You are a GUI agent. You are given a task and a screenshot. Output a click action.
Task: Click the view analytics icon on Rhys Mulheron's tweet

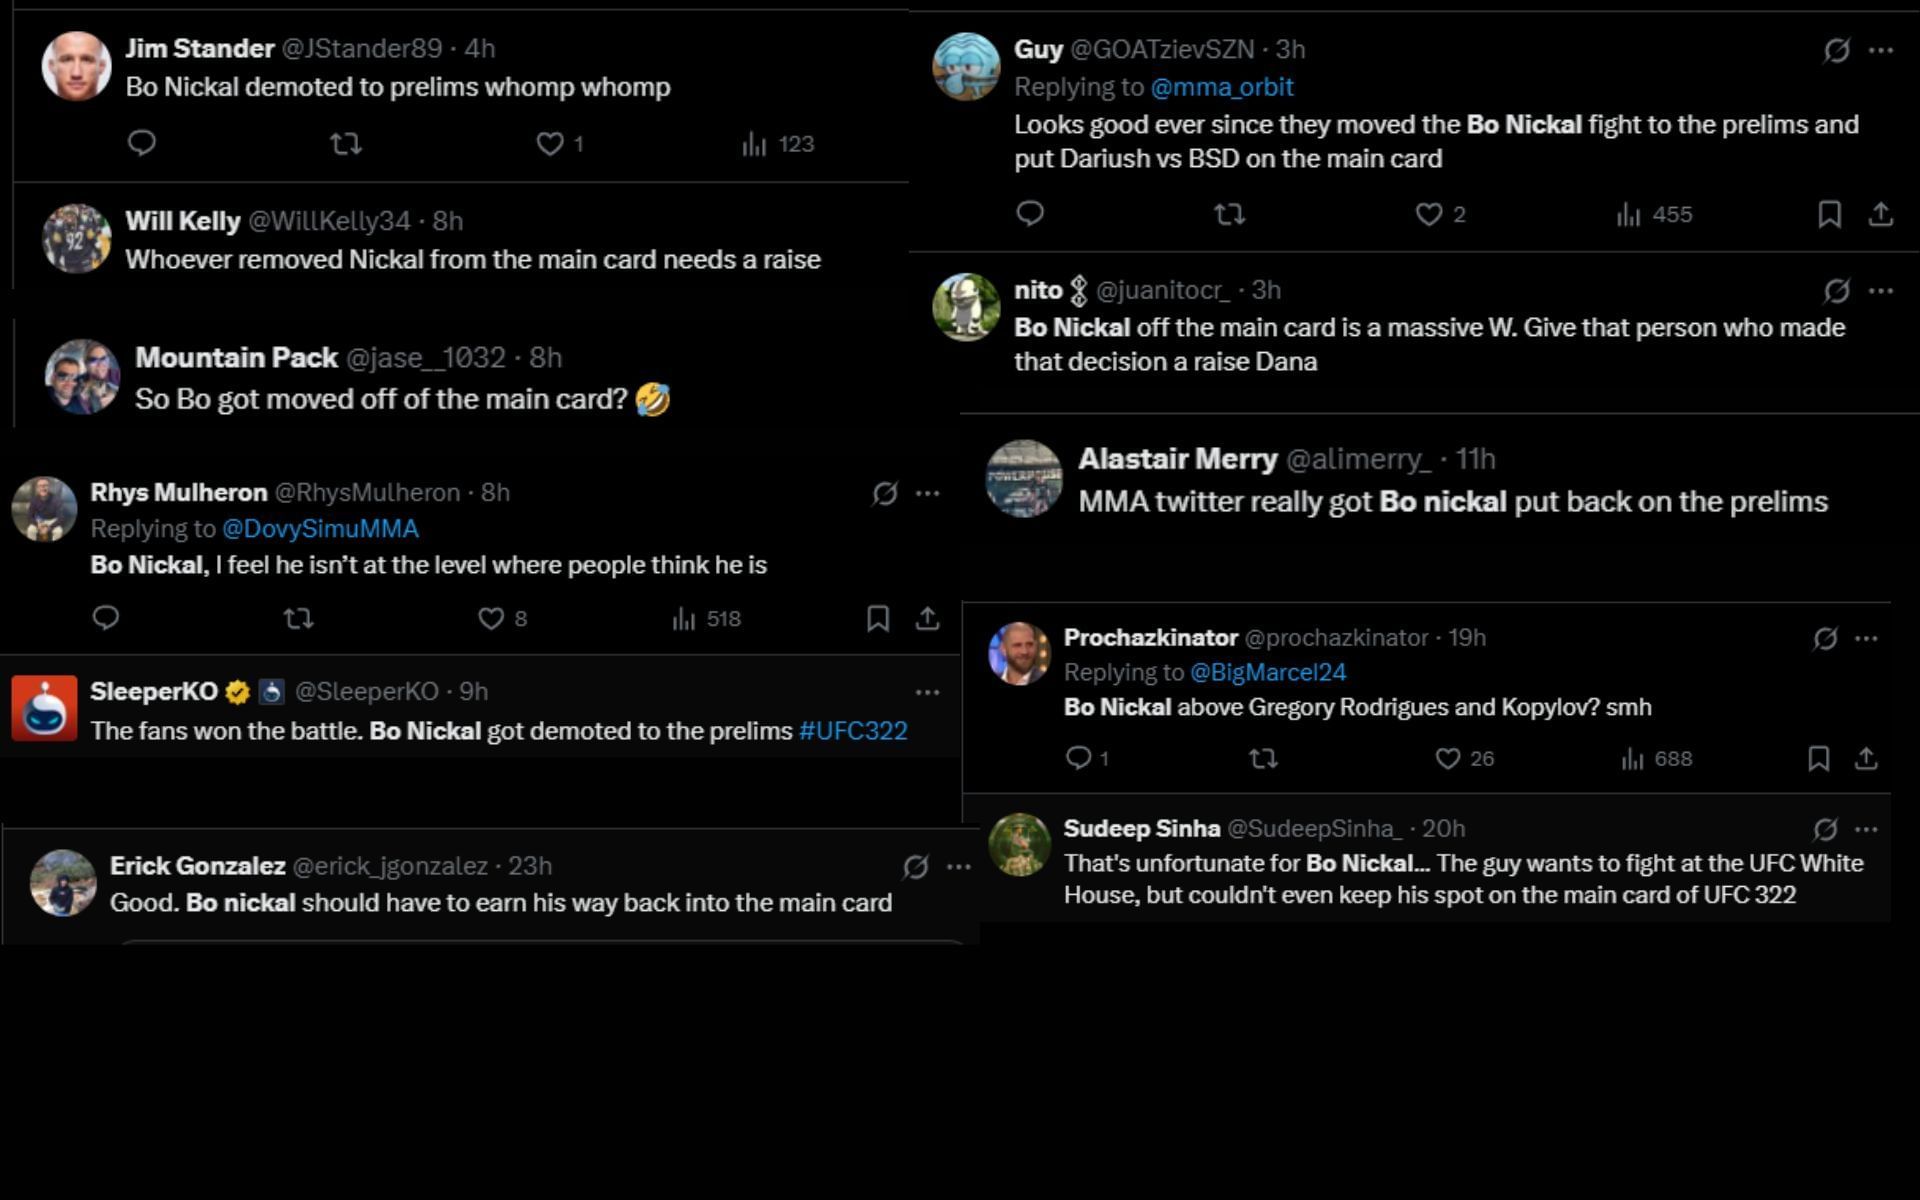[685, 619]
